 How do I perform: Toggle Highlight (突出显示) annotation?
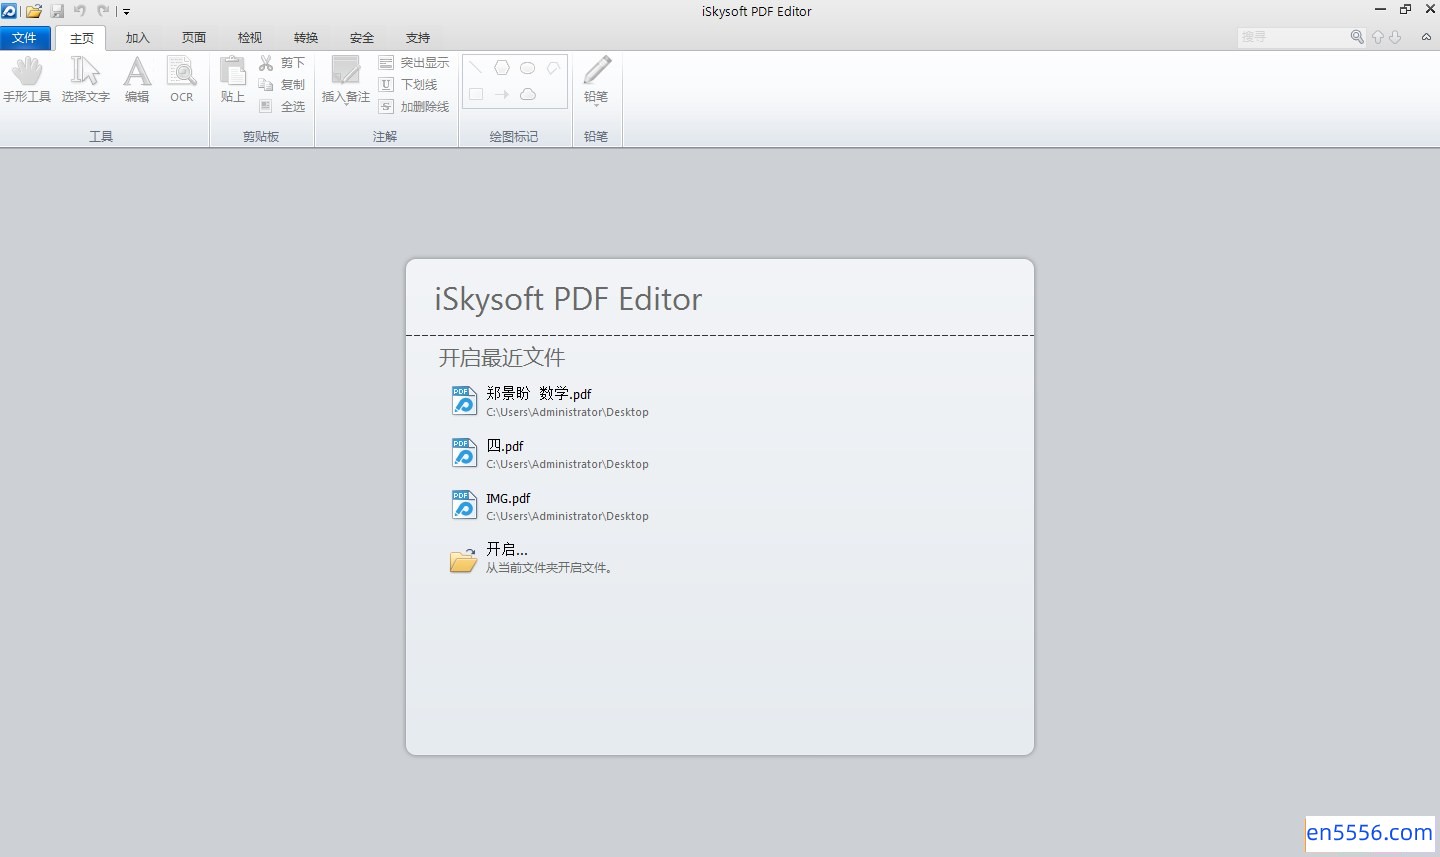point(414,63)
